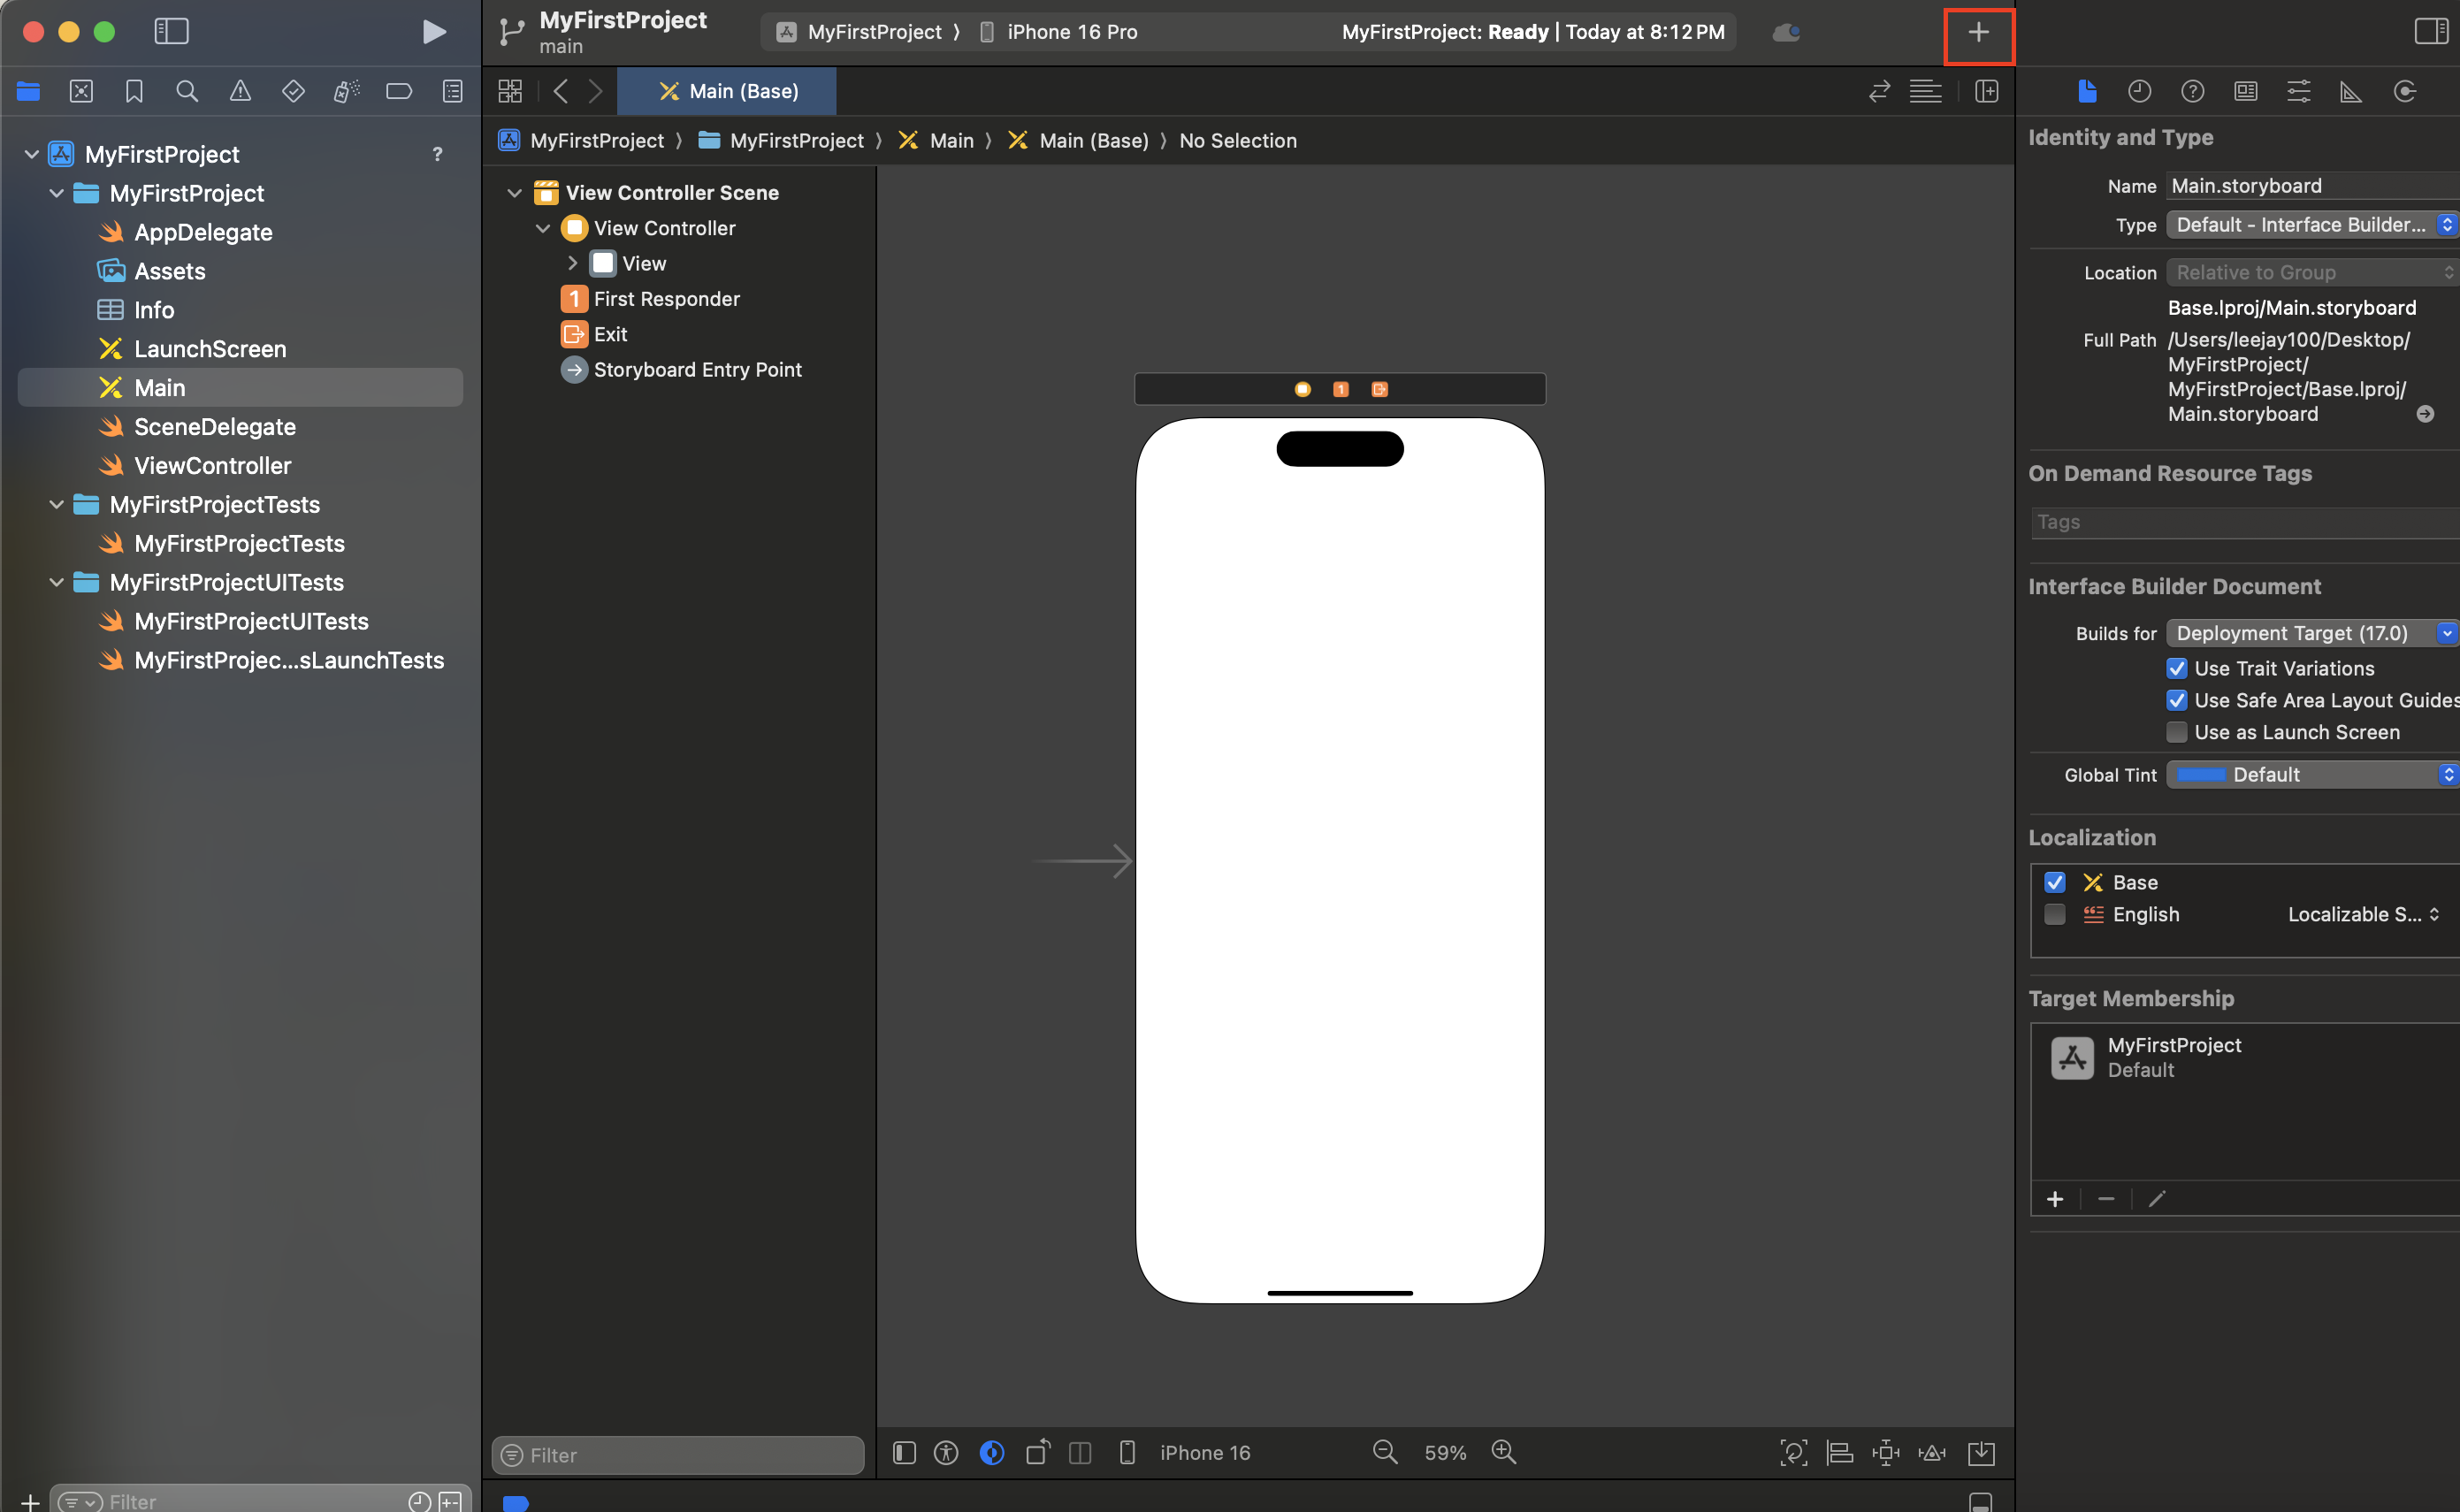Select ViewController file in navigator
The image size is (2460, 1512).
point(212,466)
